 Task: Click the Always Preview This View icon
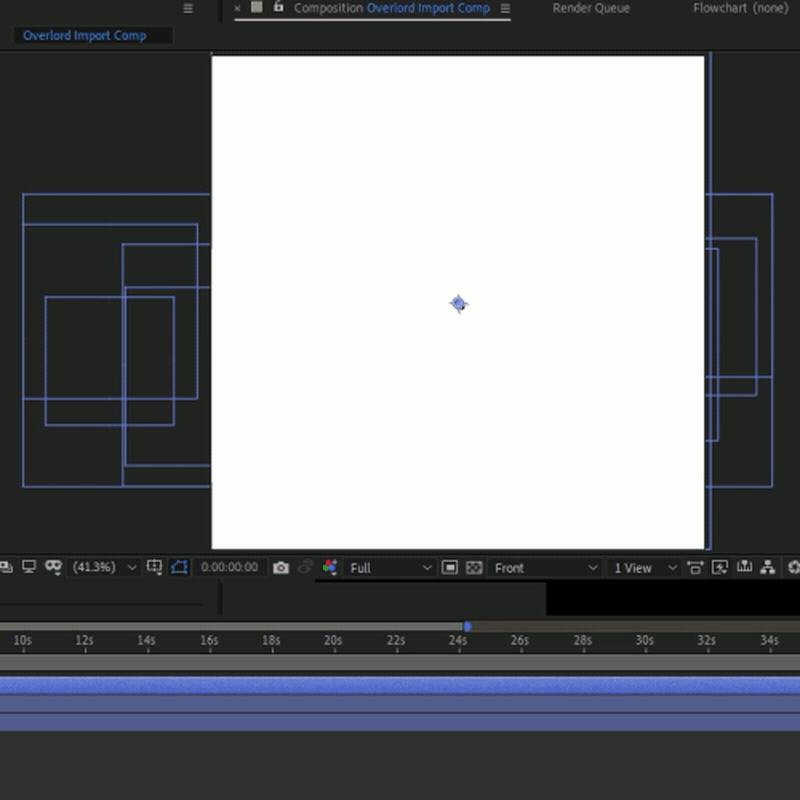pyautogui.click(x=6, y=567)
